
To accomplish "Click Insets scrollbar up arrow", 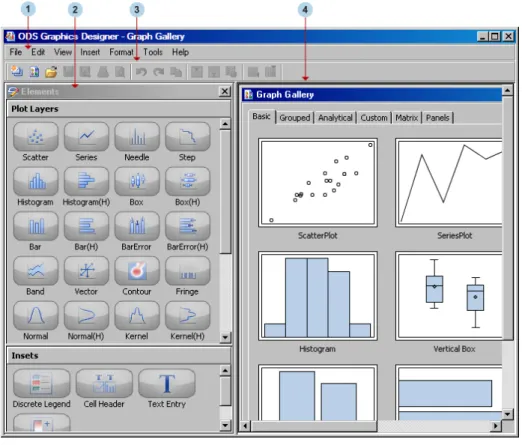I will pos(225,370).
